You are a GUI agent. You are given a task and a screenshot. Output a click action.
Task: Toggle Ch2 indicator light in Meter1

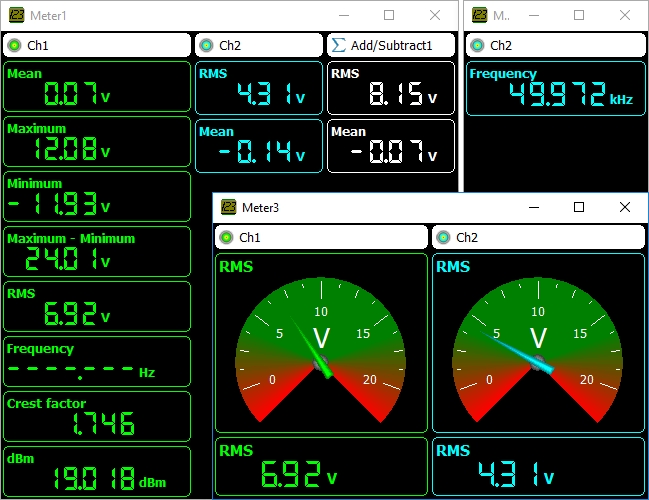(206, 45)
